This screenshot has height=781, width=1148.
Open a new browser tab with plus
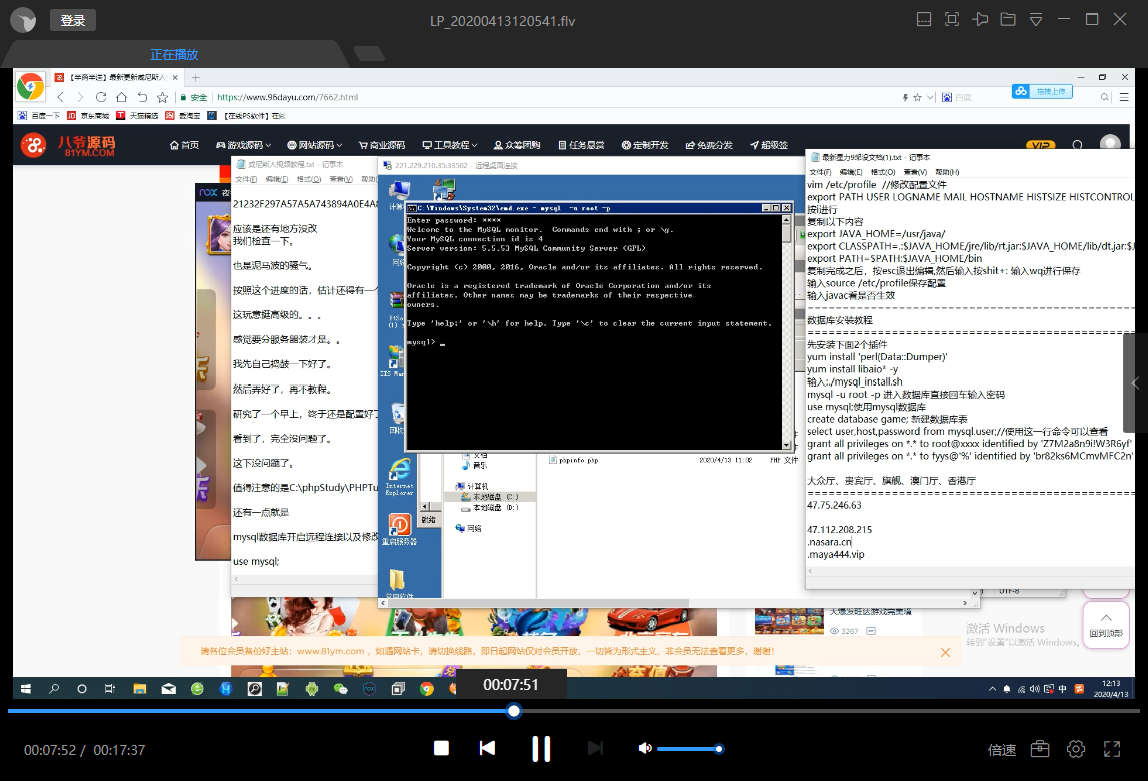click(195, 78)
